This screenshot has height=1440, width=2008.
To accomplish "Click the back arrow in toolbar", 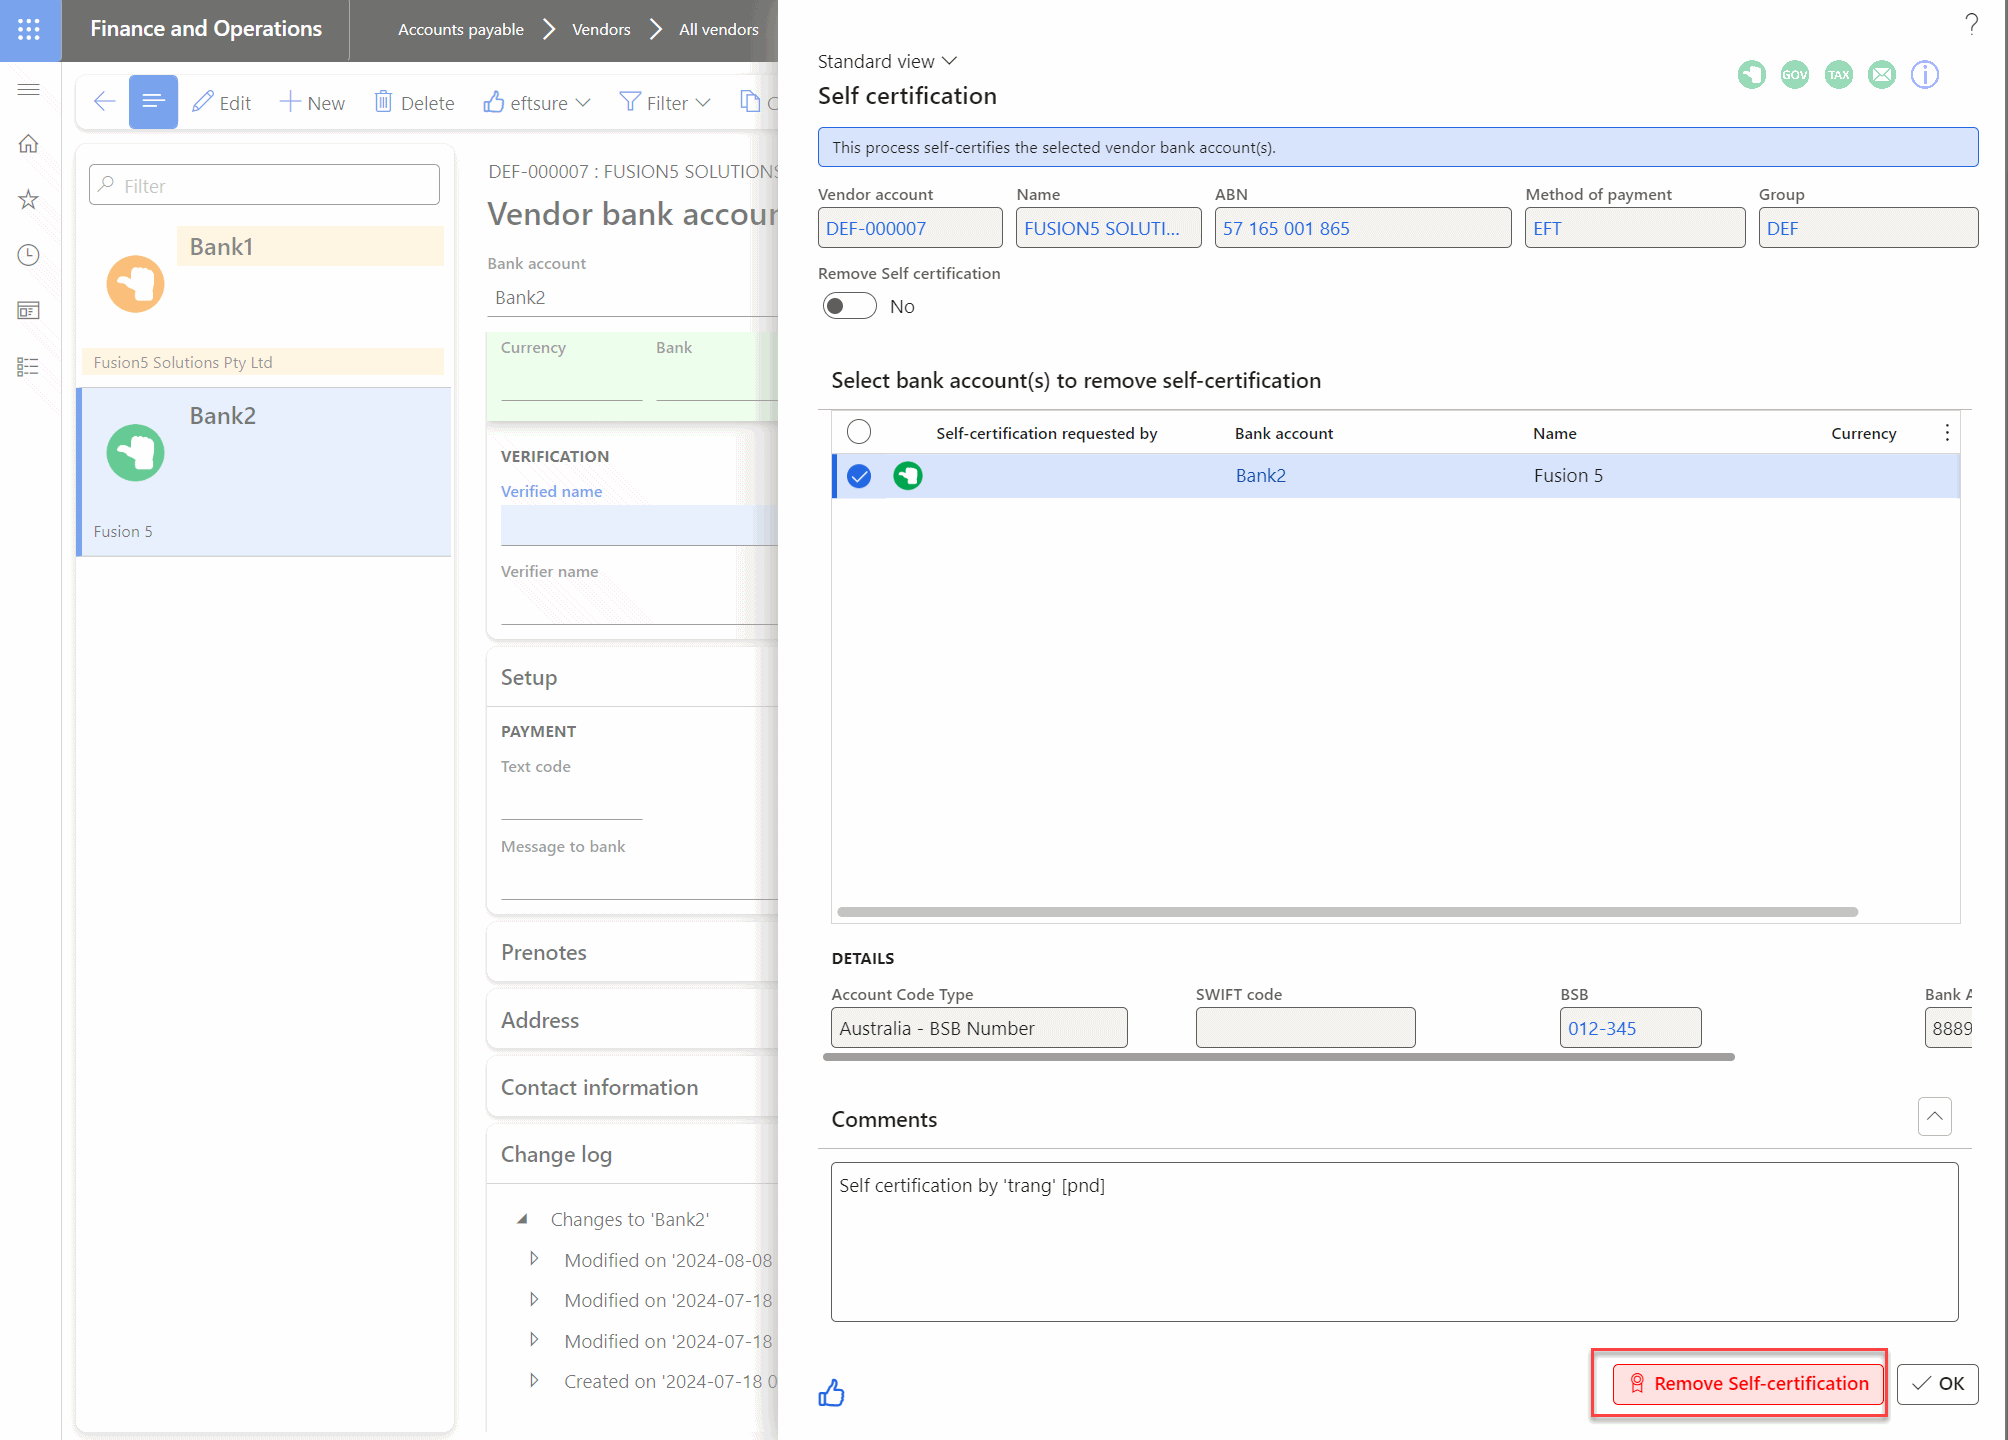I will [104, 102].
